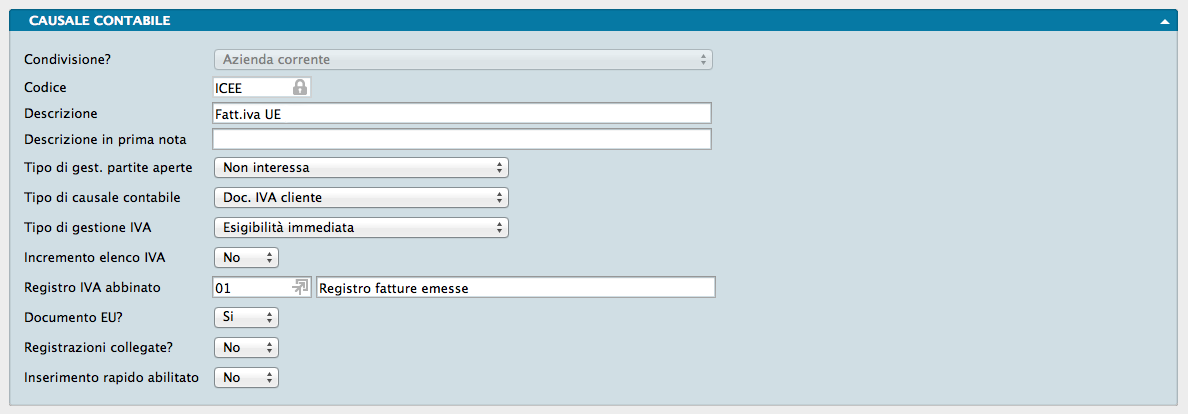Toggle the Documento EU? selector
1188x414 pixels.
(x=246, y=318)
